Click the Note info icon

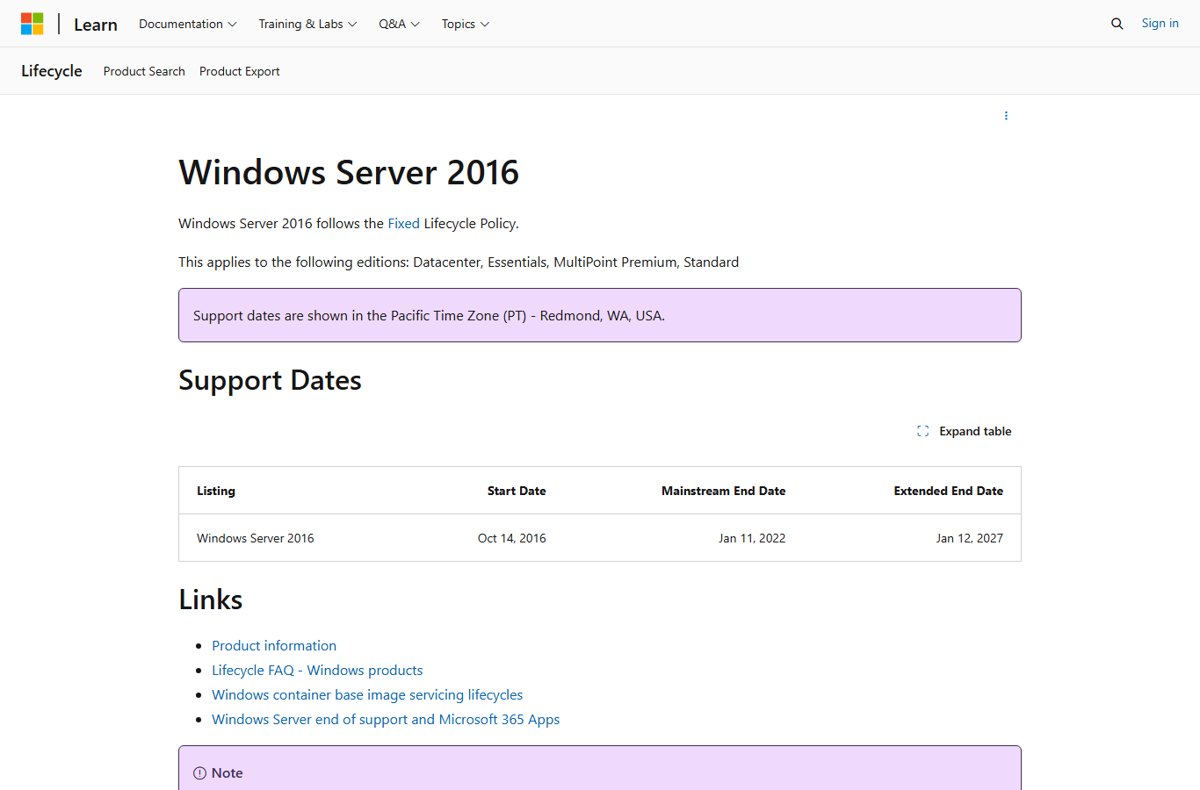click(200, 773)
